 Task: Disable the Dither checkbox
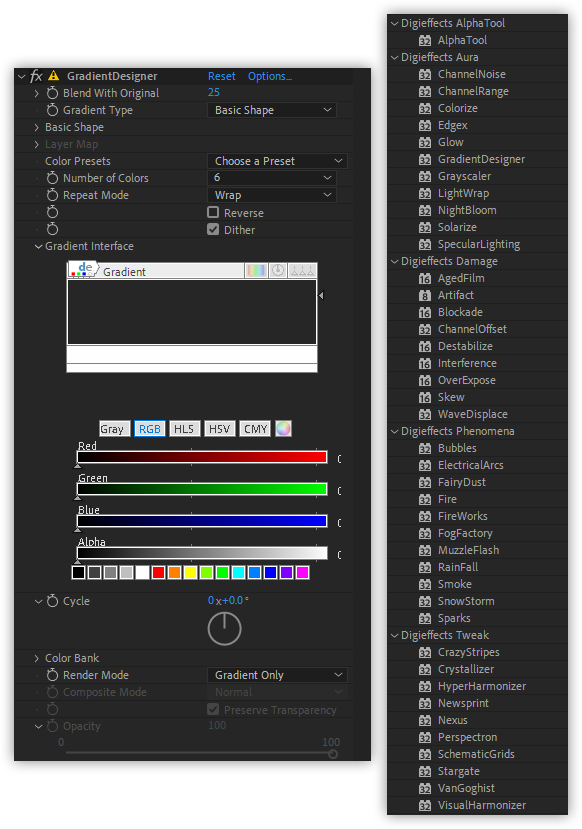pos(213,229)
